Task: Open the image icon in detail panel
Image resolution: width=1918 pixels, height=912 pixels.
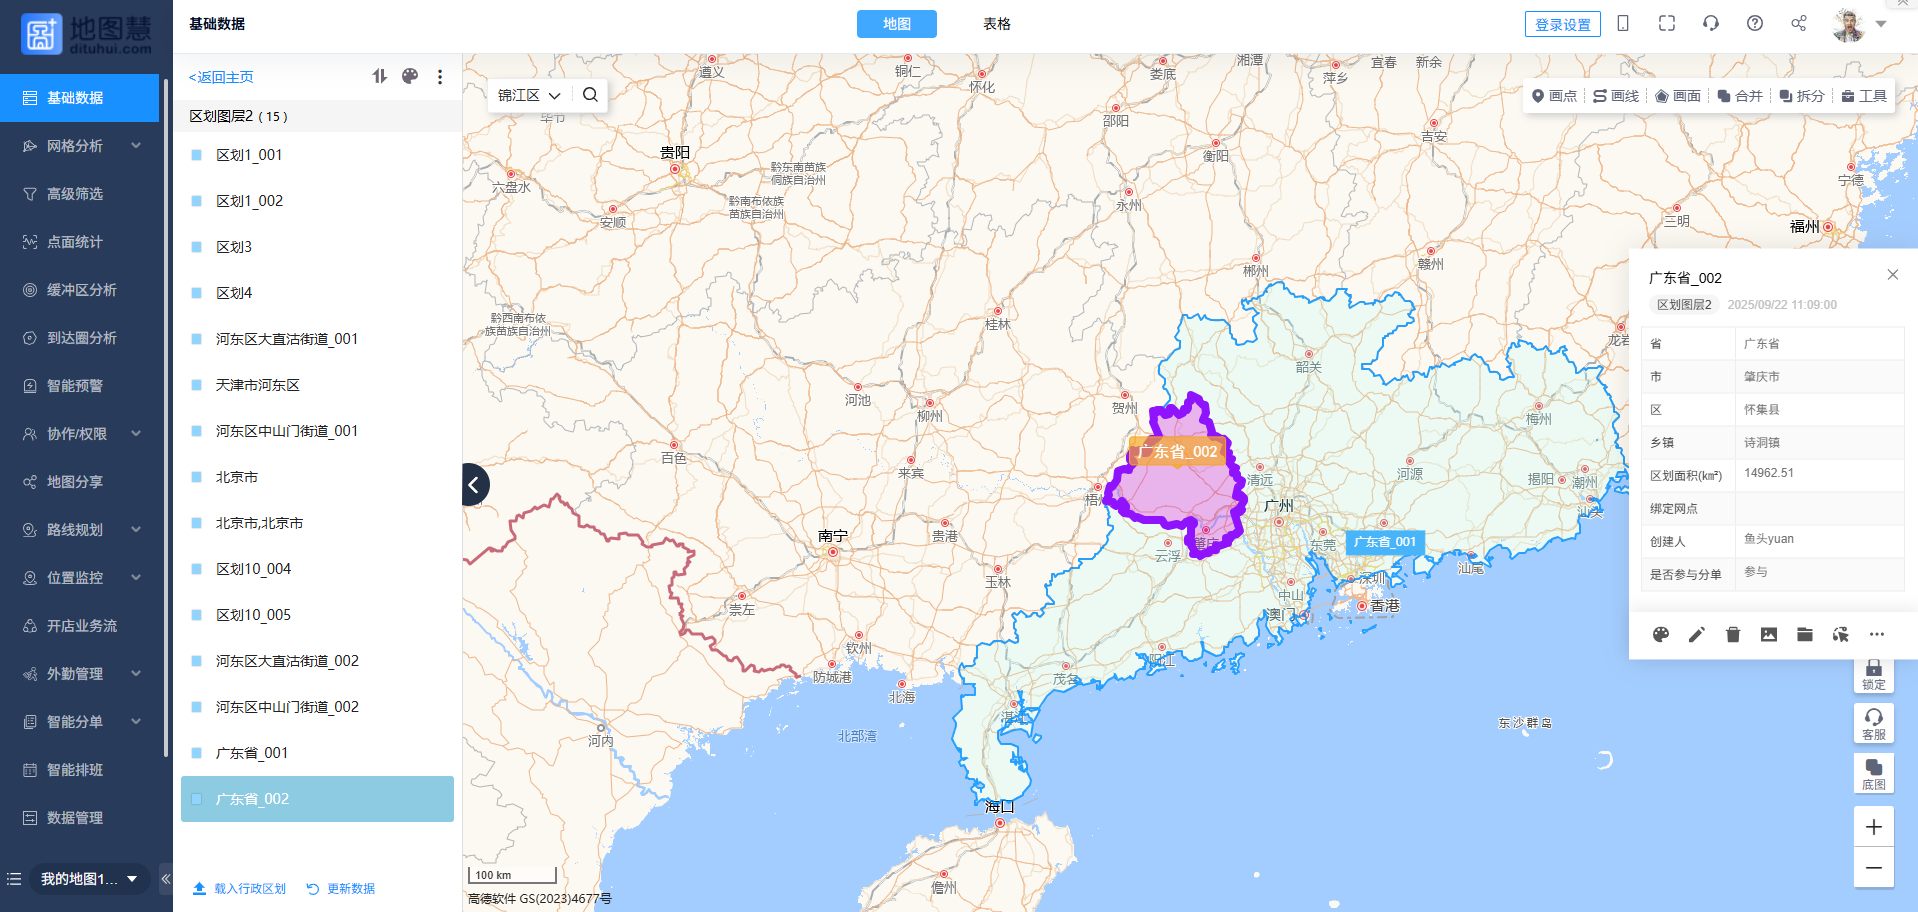Action: [x=1769, y=635]
